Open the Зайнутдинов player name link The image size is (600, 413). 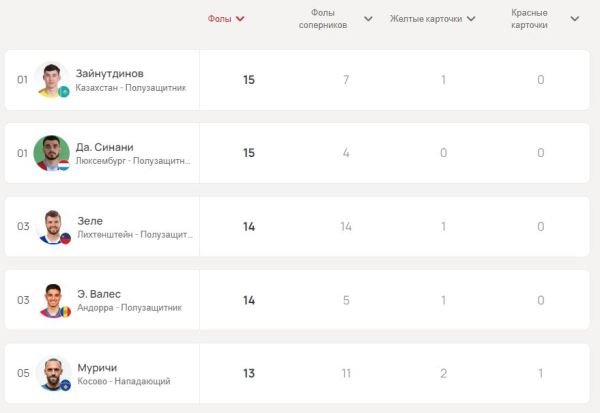pyautogui.click(x=109, y=73)
